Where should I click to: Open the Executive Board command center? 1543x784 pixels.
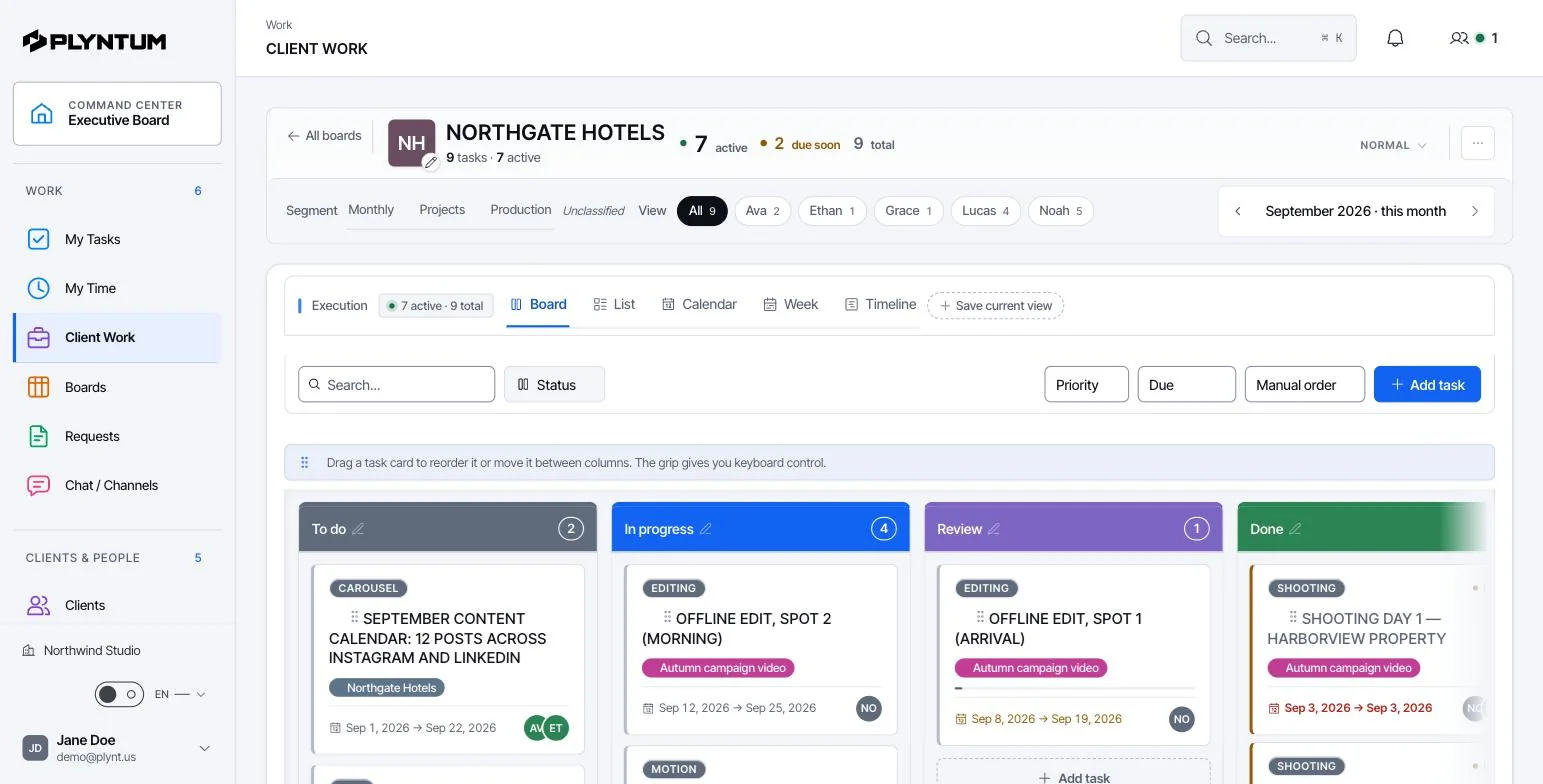click(117, 113)
